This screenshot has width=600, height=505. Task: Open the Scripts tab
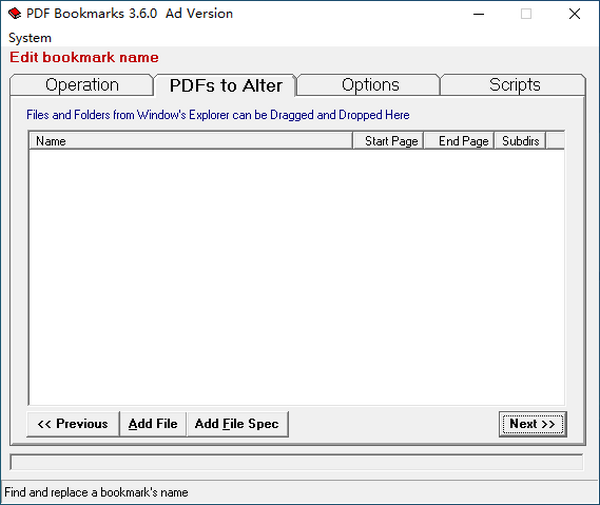tap(514, 85)
